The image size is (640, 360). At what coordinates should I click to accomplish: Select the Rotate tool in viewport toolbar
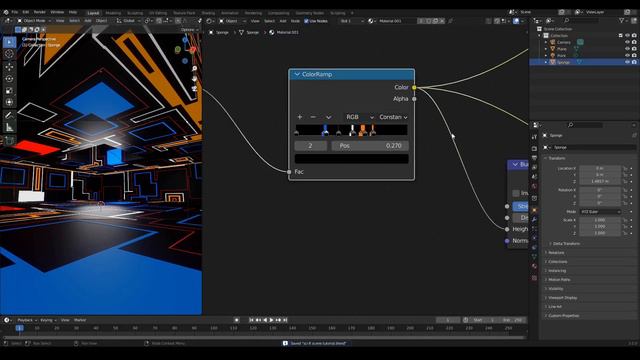(x=9, y=78)
